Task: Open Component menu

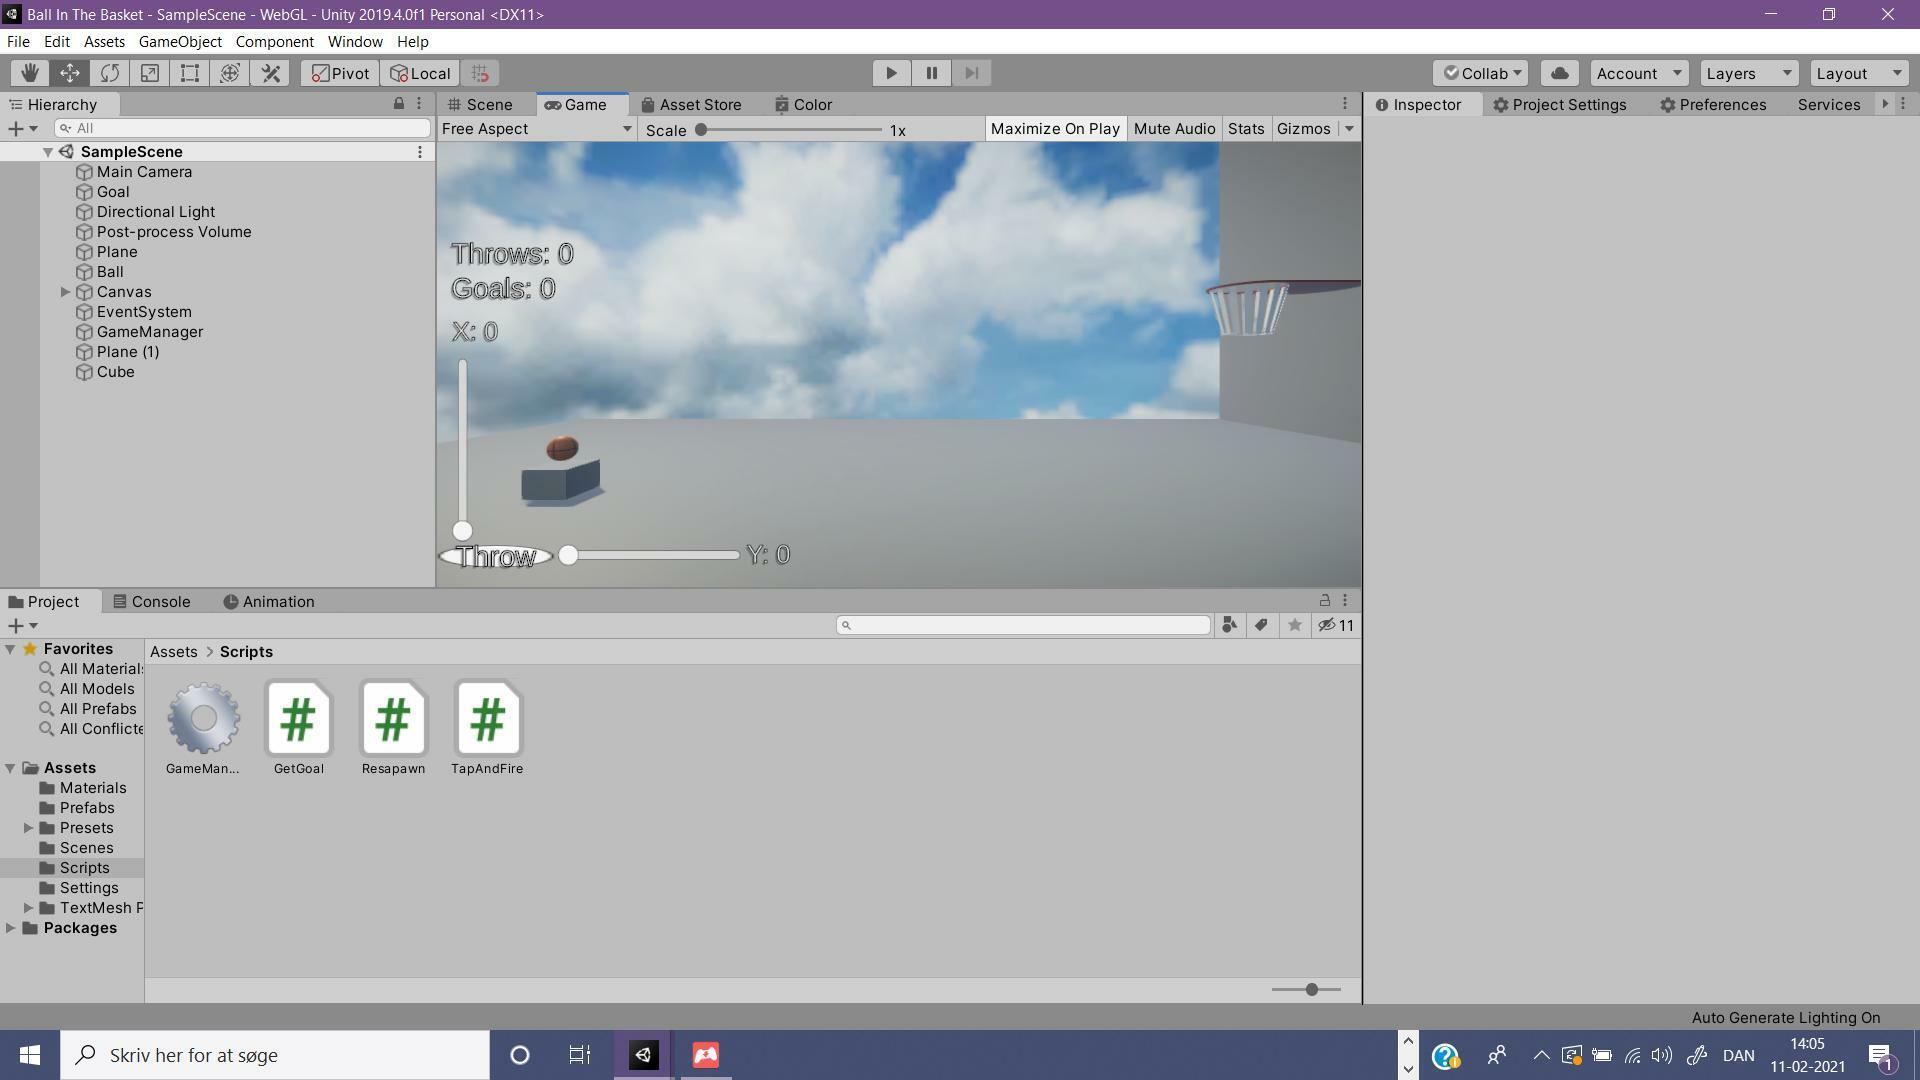Action: click(x=274, y=42)
